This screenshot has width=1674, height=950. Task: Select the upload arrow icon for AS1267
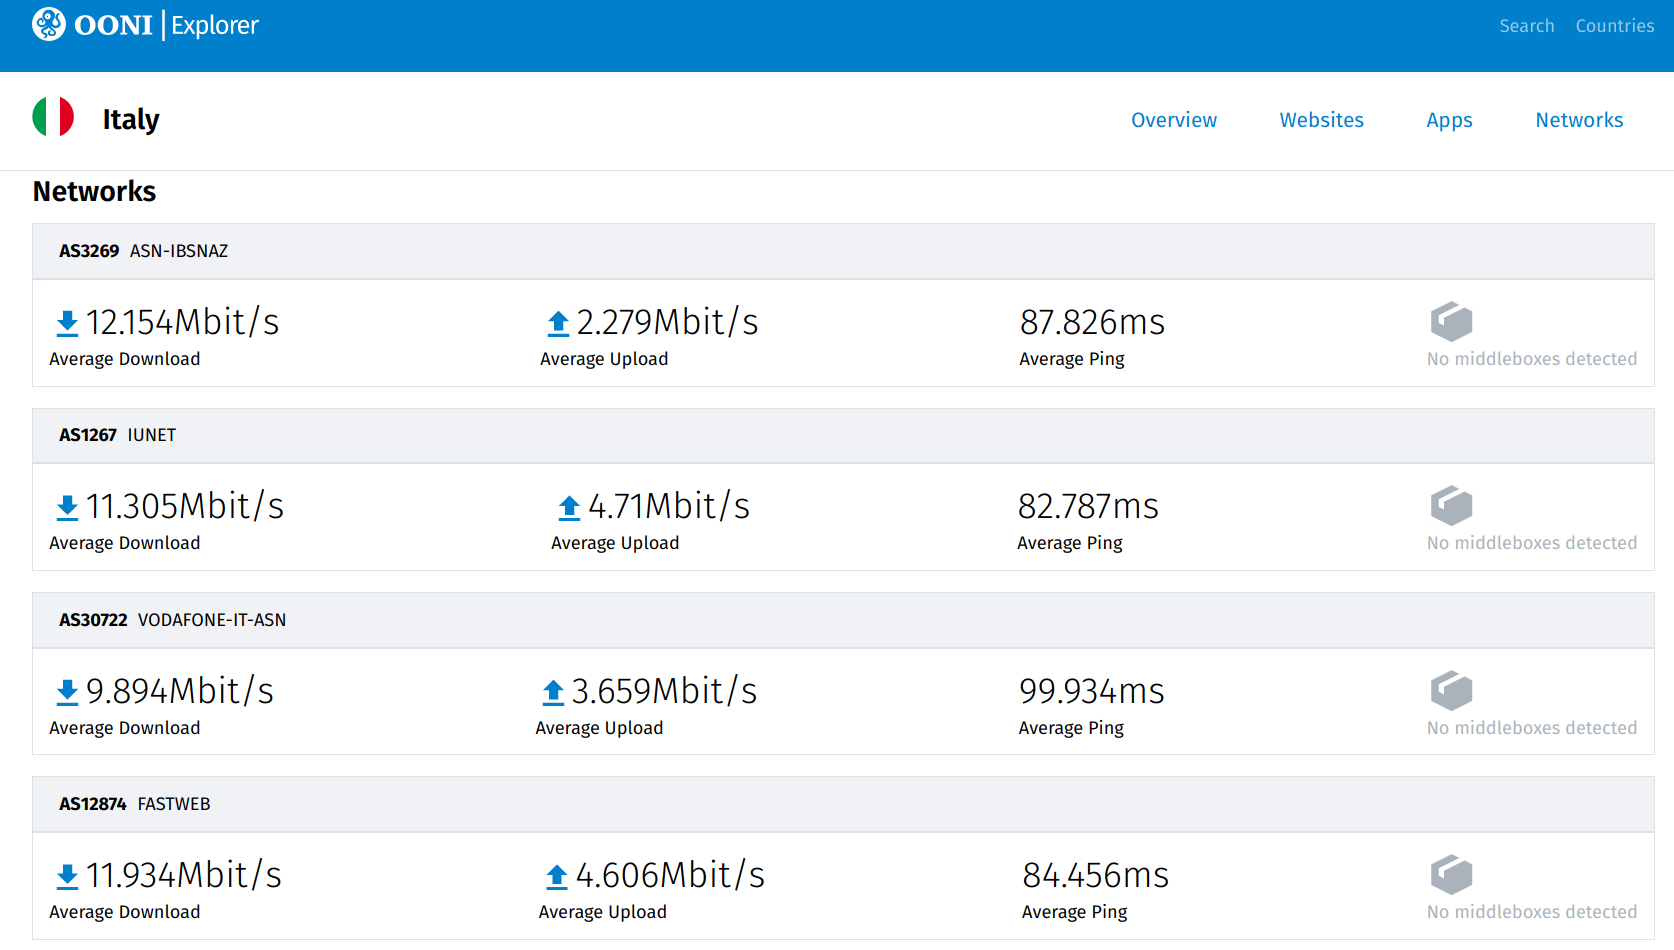567,507
